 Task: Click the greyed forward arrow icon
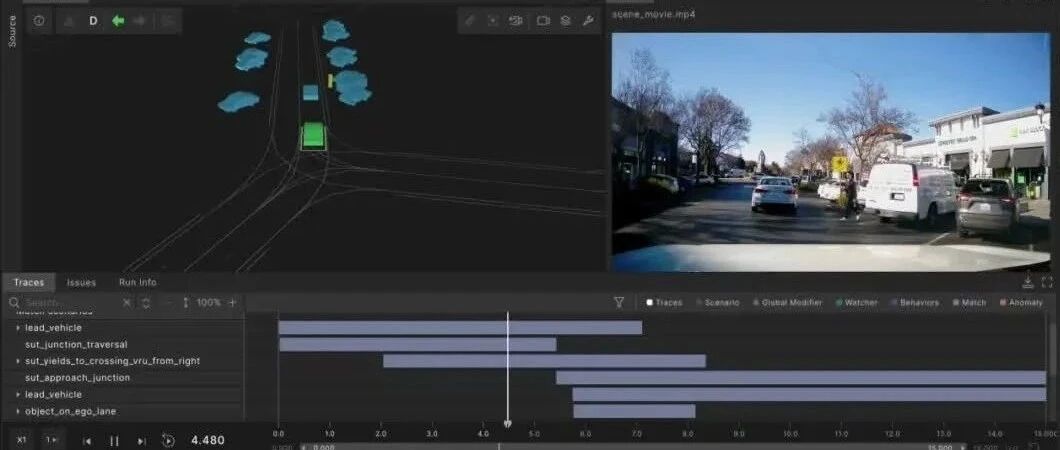140,21
